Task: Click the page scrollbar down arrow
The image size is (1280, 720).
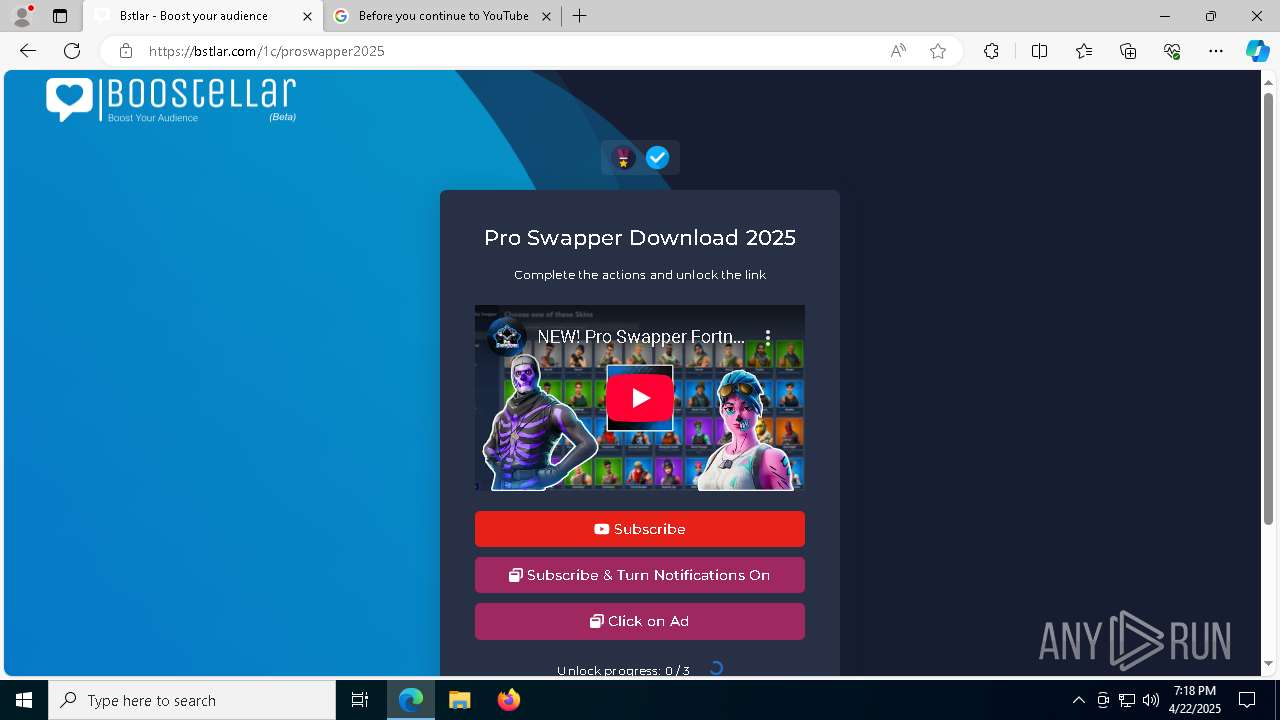Action: [x=1269, y=663]
